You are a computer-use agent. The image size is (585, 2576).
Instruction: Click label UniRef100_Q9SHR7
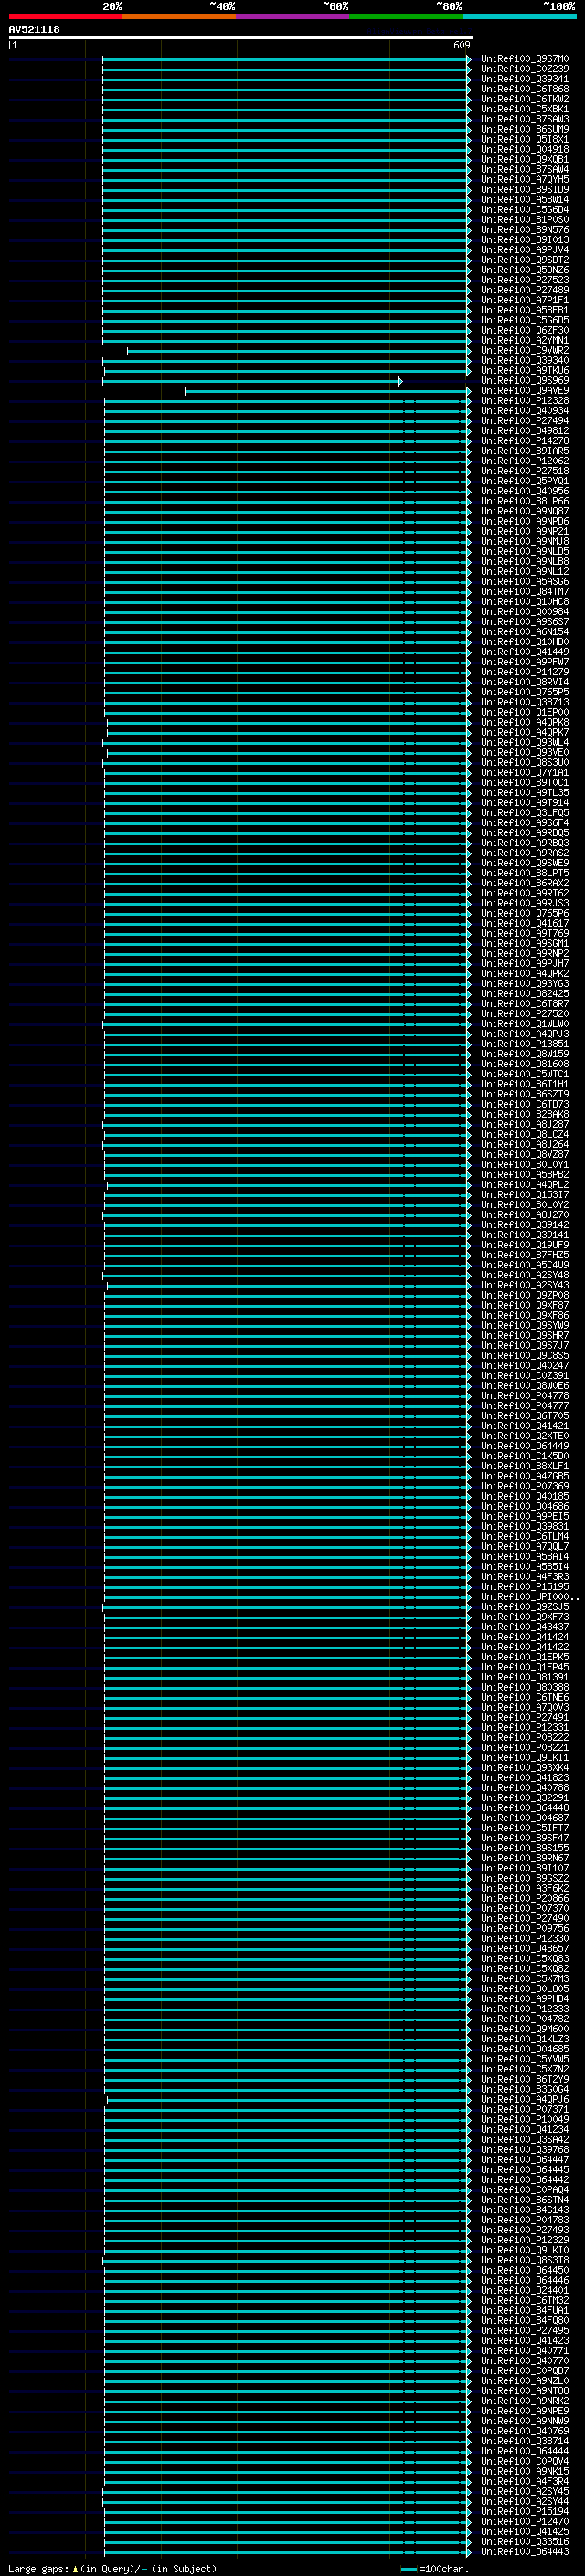point(525,1336)
